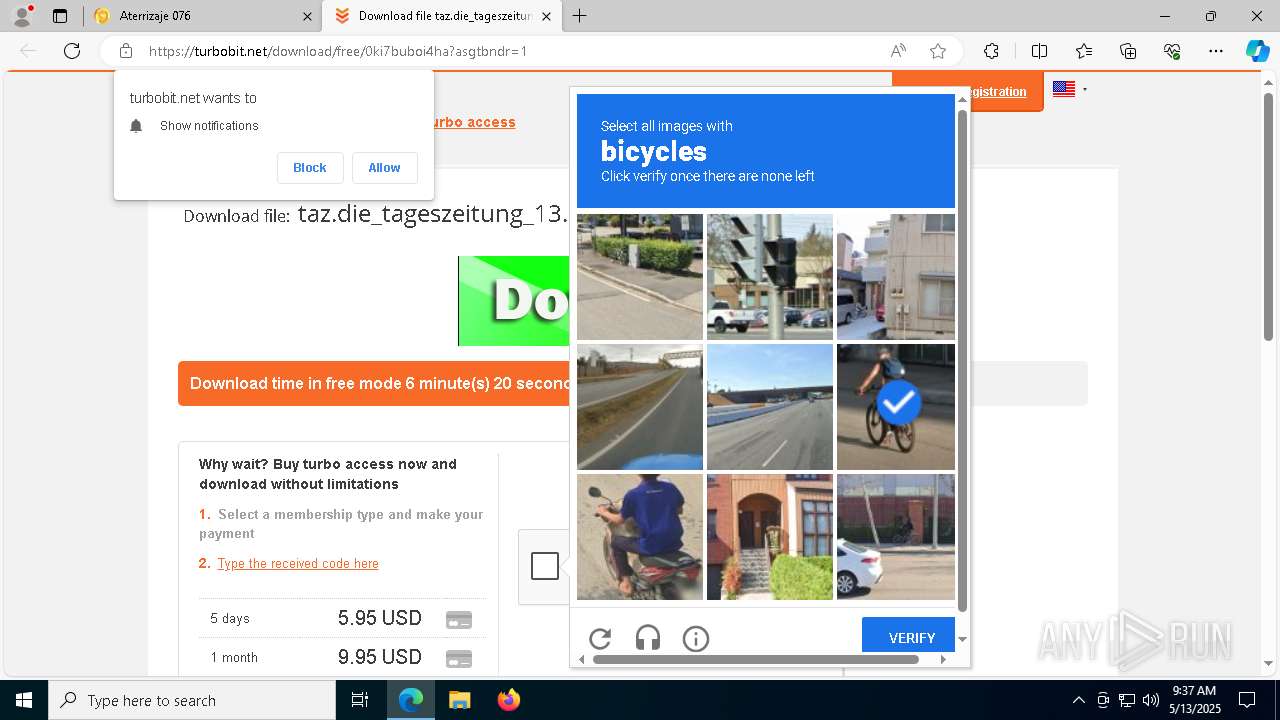The width and height of the screenshot is (1280, 720).
Task: Open language flag dropdown
Action: tap(1069, 89)
